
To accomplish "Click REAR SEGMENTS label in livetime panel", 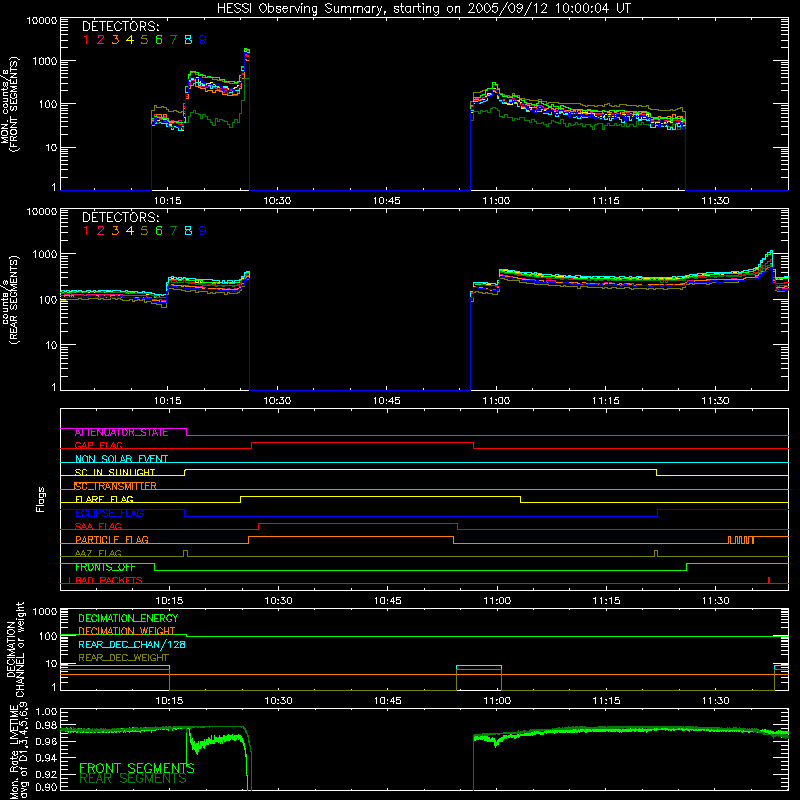I will (x=133, y=779).
